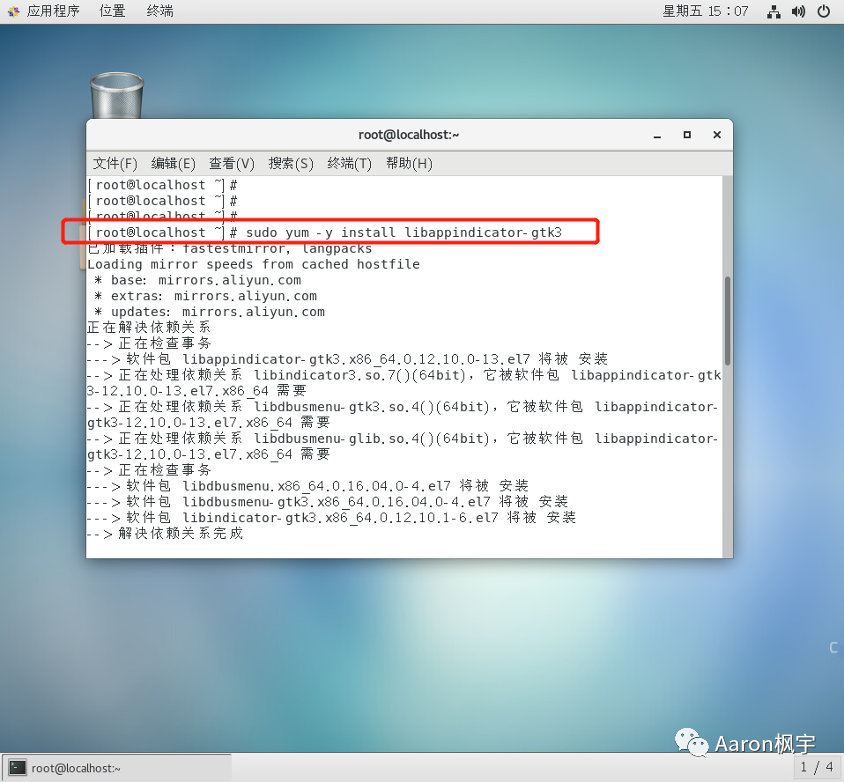This screenshot has height=782, width=844.
Task: Click the line '已加载插件:fastestmirror, langpacks'
Action: point(229,248)
